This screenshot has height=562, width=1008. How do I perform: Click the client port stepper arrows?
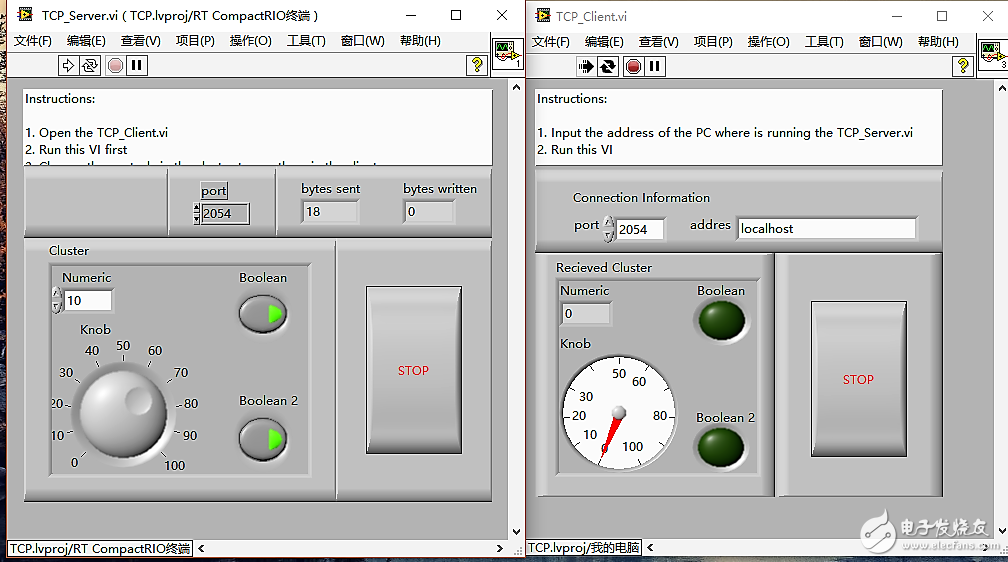click(609, 229)
